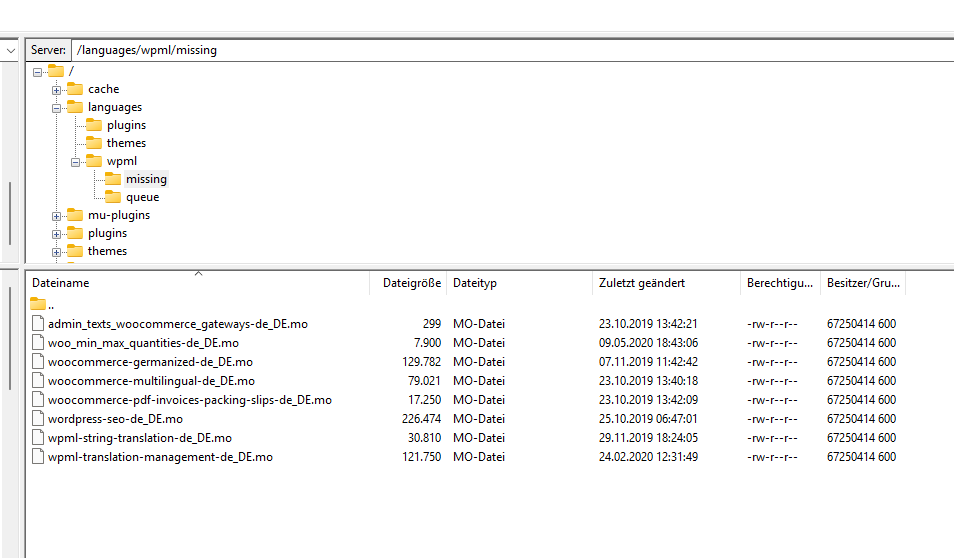Click the date 29.11.2019 18:24:05
954x558 pixels.
648,438
